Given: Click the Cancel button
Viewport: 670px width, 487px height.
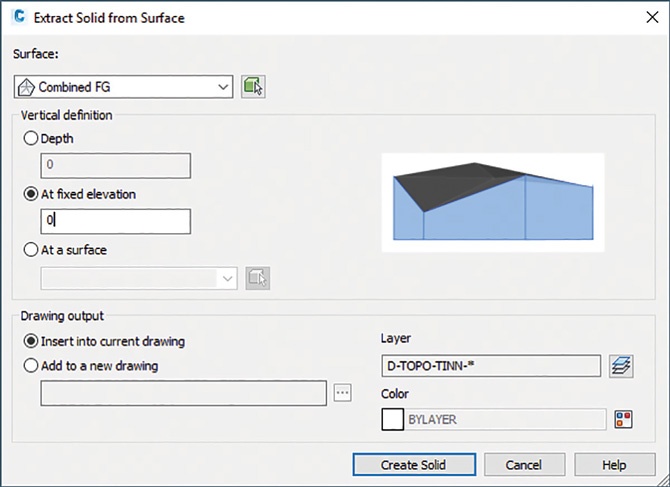Looking at the screenshot, I should pos(523,465).
